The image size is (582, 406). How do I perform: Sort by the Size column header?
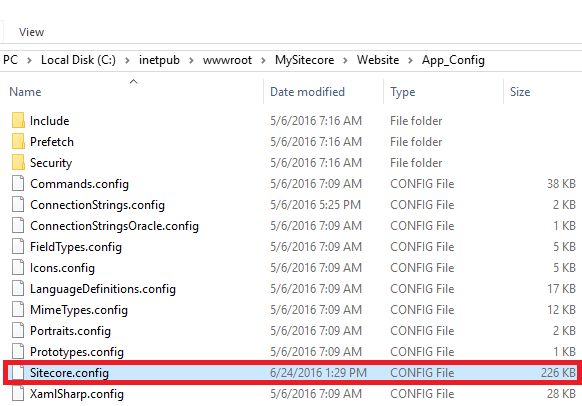[520, 92]
